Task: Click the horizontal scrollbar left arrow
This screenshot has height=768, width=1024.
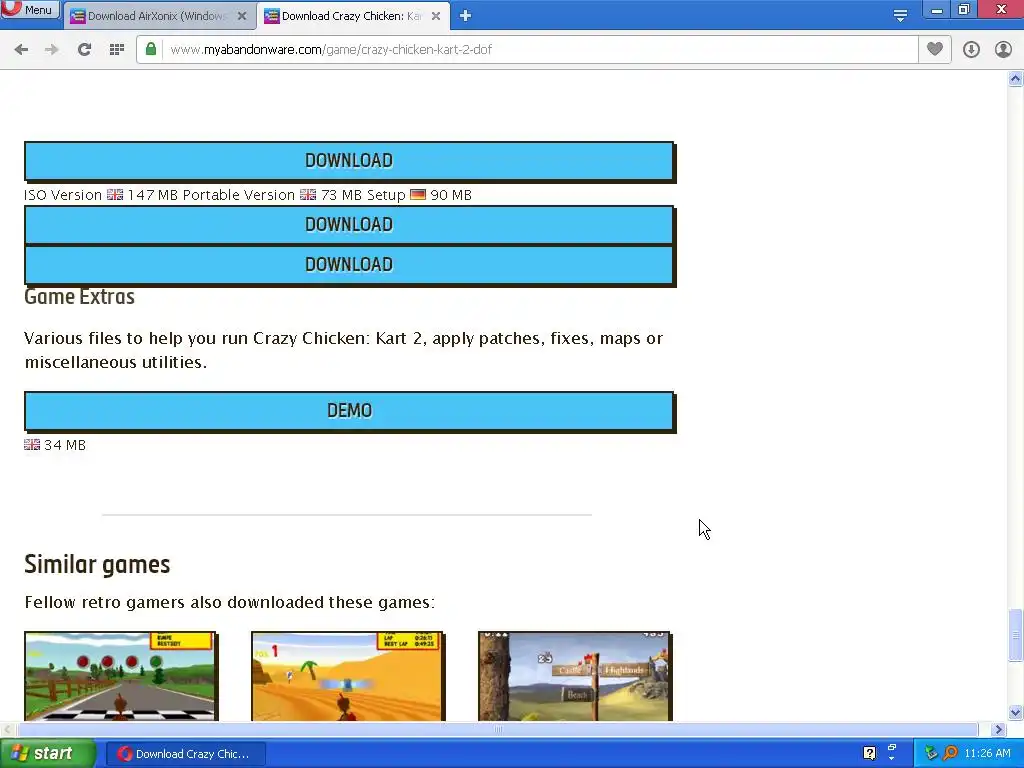Action: [7, 729]
